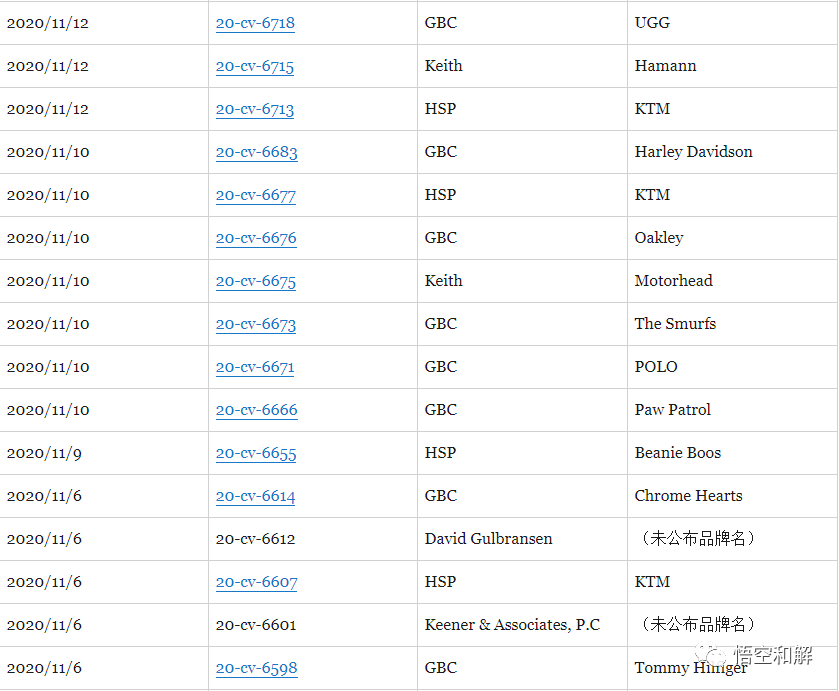Open case link 20-cv-6607
This screenshot has height=691, width=839.
(x=256, y=582)
